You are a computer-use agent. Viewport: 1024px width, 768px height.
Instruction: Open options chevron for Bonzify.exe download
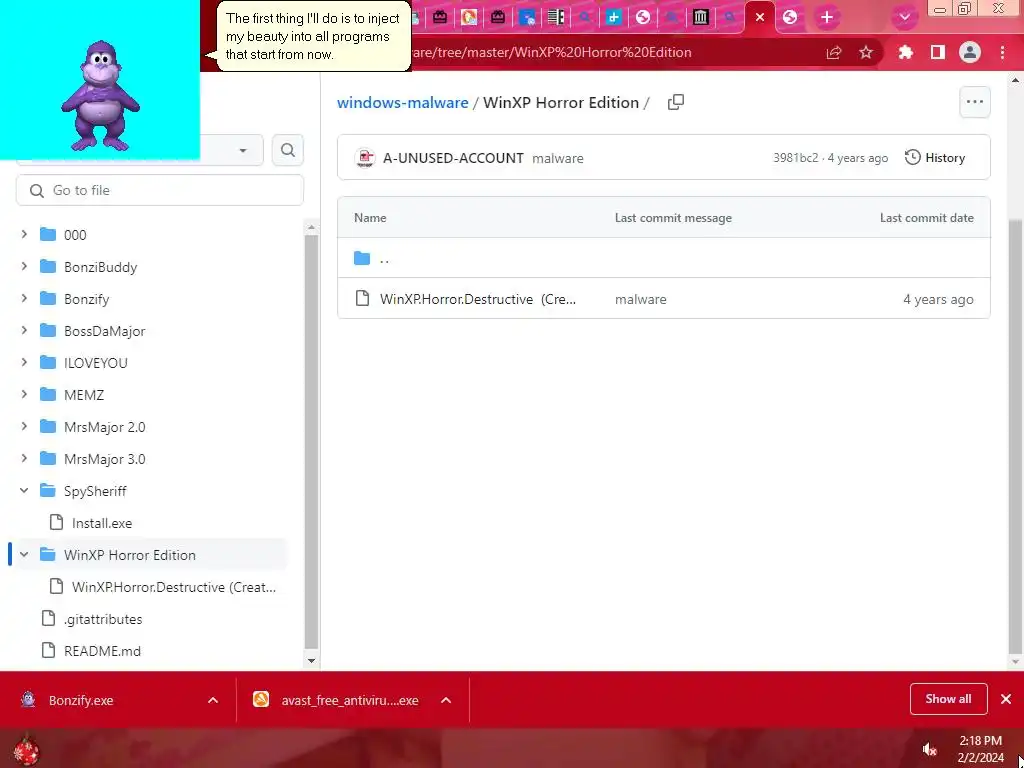213,700
